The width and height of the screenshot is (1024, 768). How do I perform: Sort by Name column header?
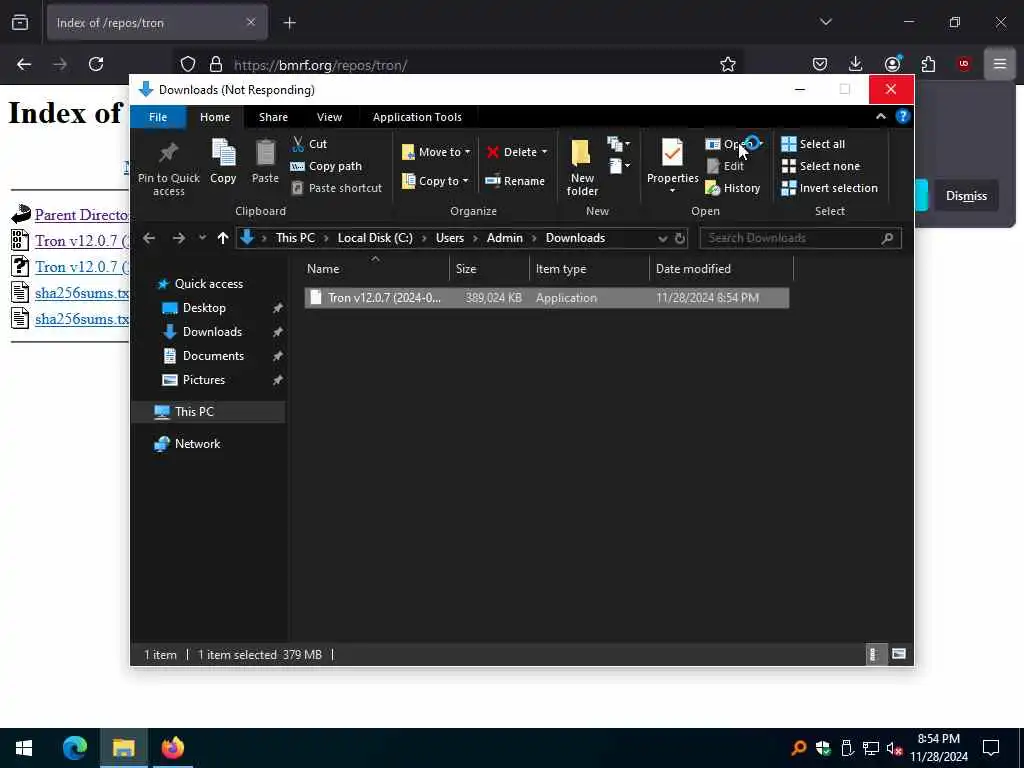pos(376,268)
